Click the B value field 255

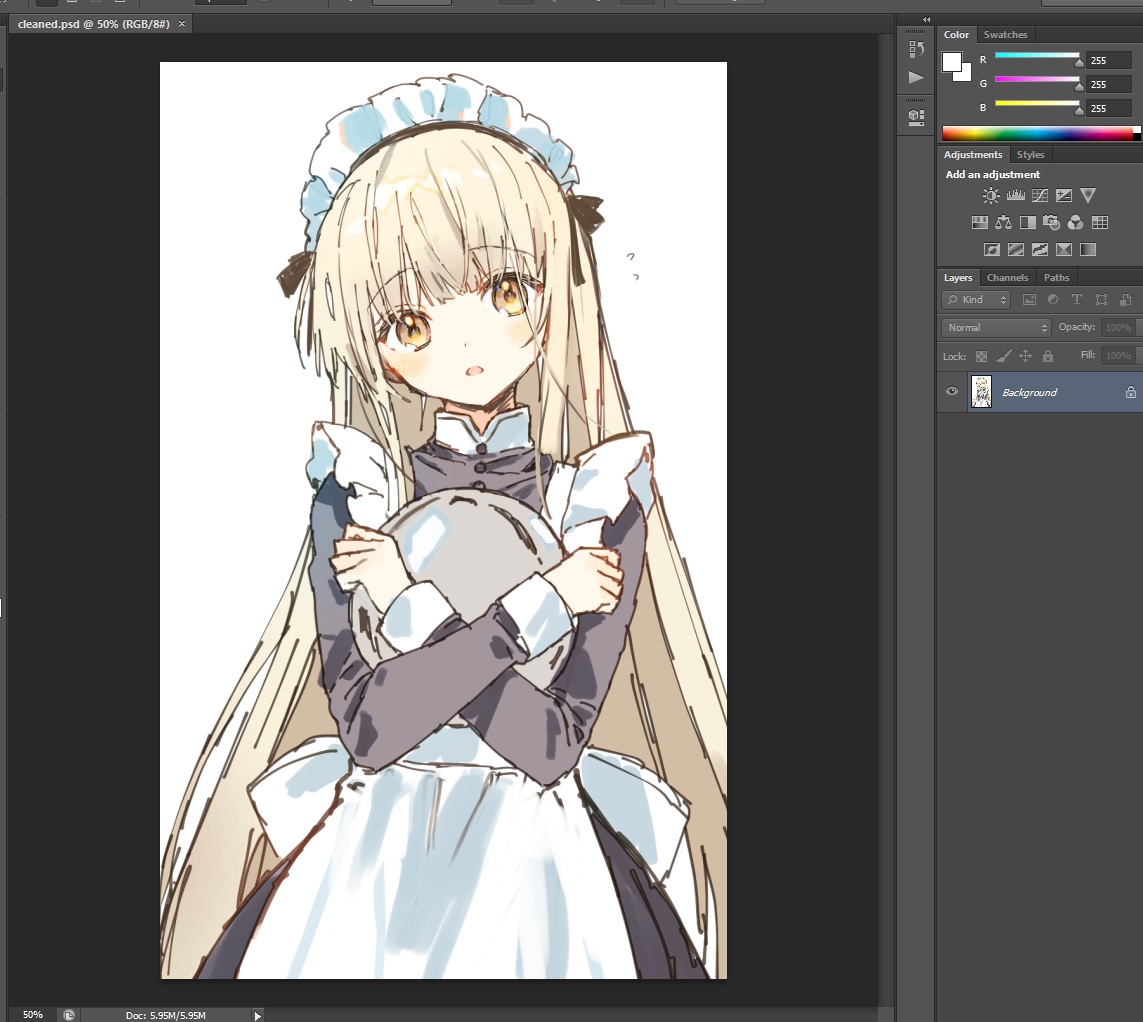coord(1109,109)
